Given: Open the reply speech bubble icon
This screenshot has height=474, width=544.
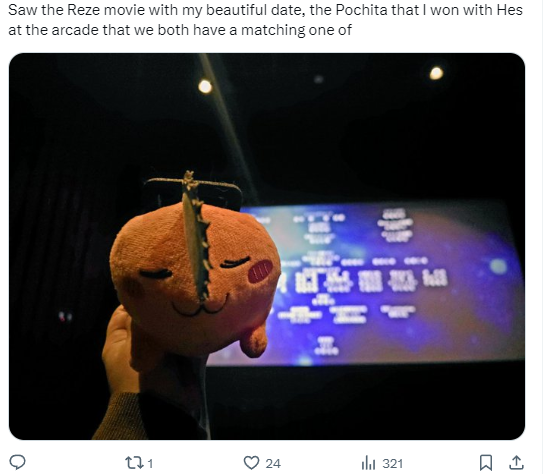Looking at the screenshot, I should [17, 463].
